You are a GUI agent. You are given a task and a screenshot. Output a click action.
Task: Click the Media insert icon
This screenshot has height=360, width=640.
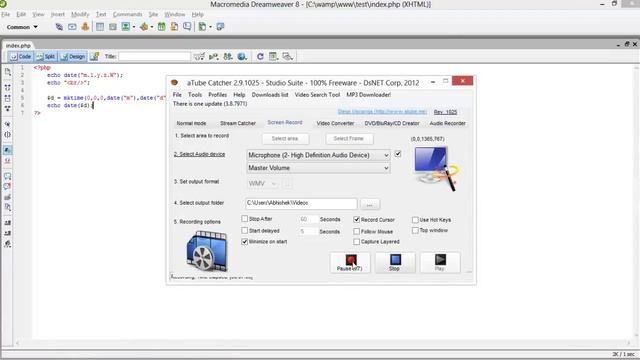(x=144, y=27)
